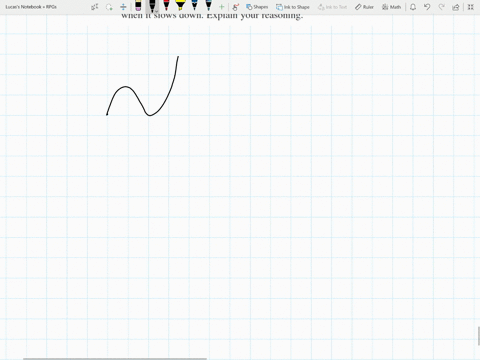Select the yellow highlighter
The image size is (480, 360).
coord(180,5)
